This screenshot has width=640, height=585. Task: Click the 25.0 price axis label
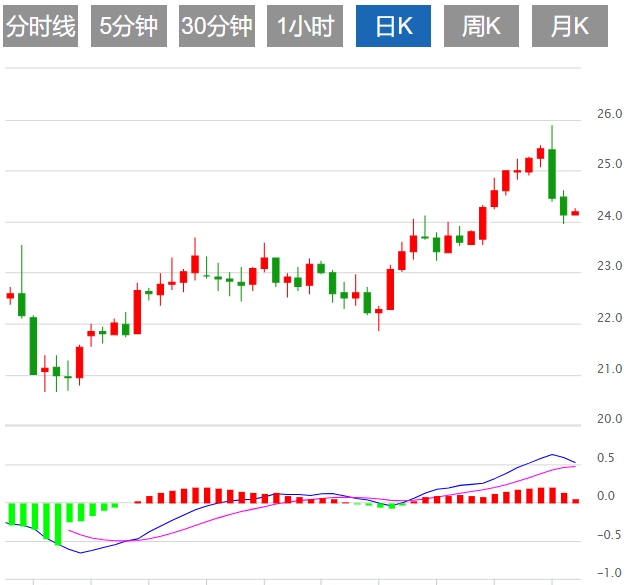(x=609, y=164)
